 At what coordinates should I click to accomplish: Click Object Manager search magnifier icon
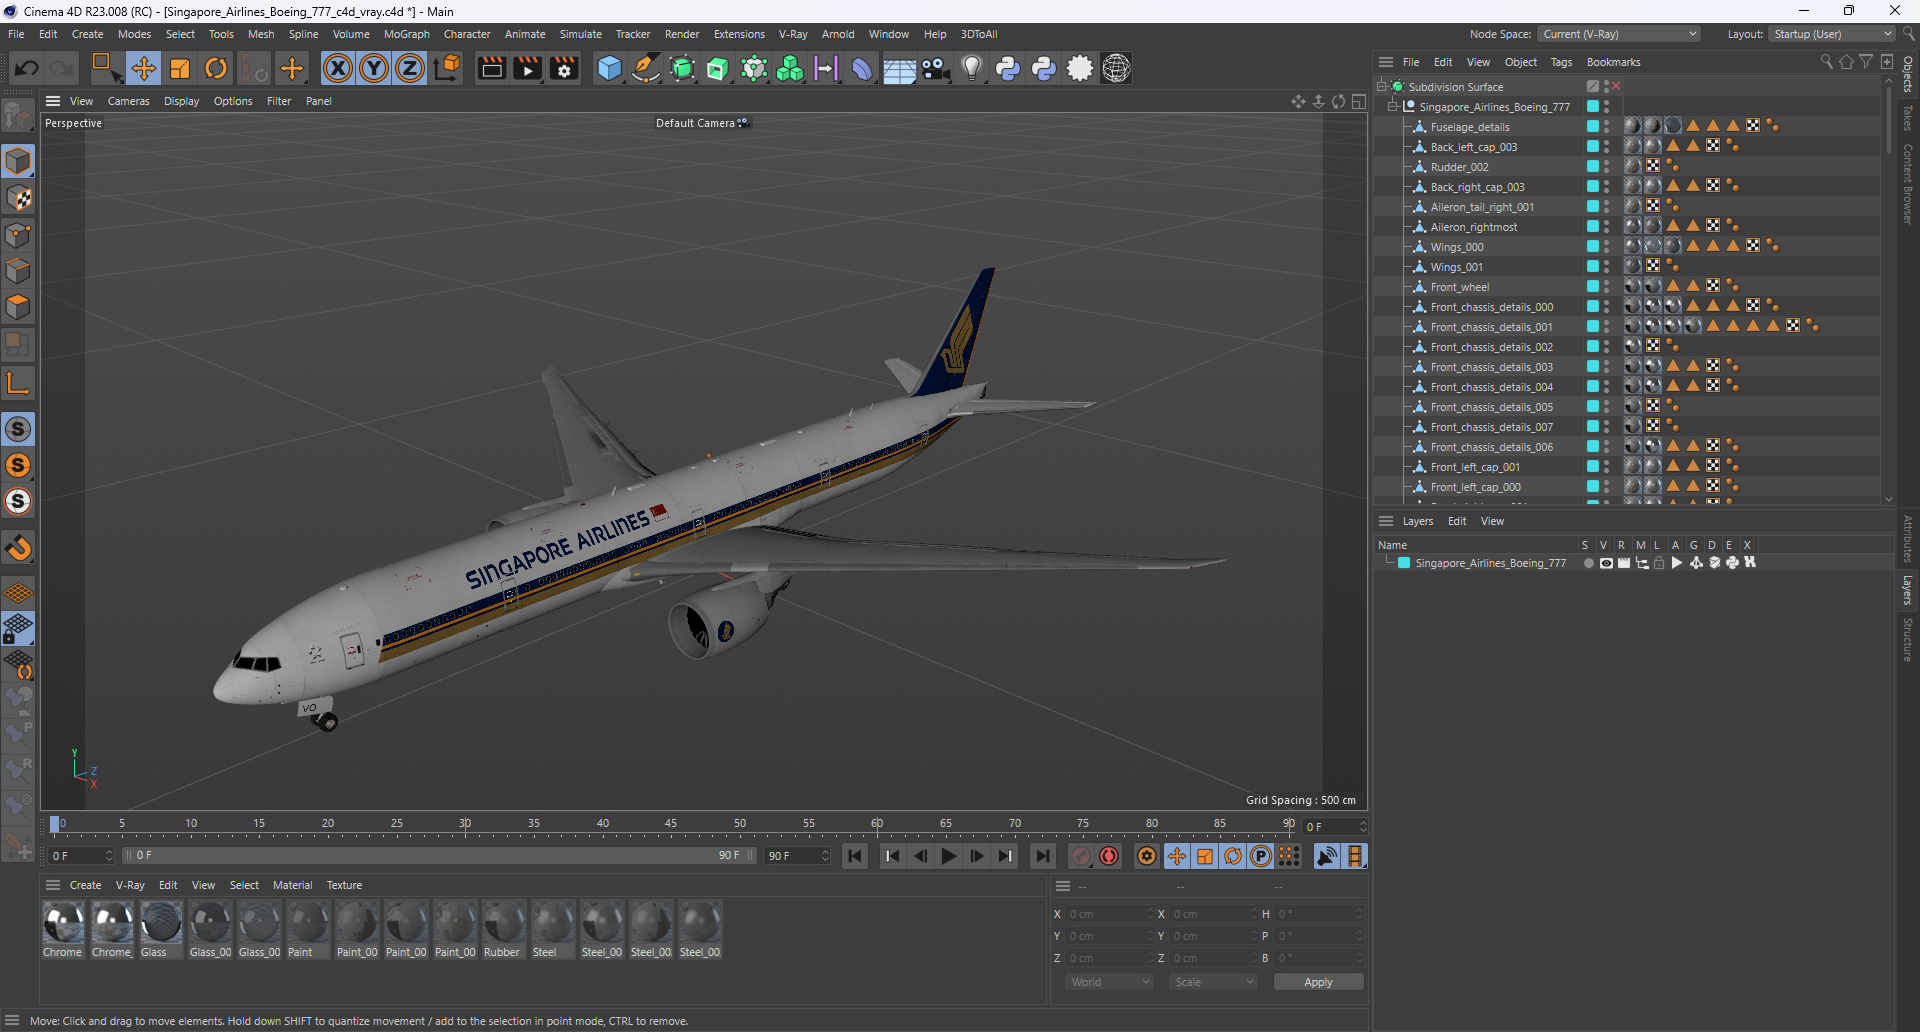(x=1826, y=62)
